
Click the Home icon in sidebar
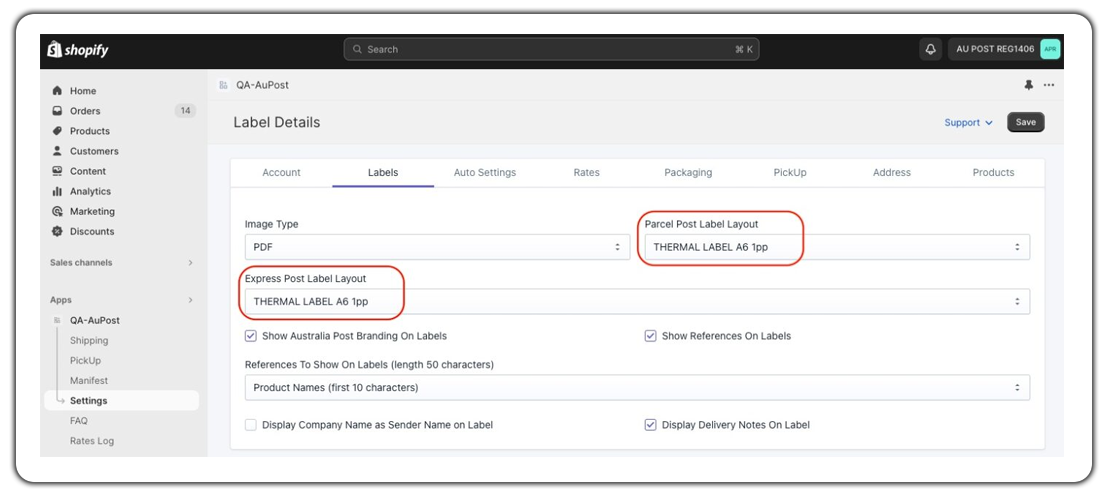57,91
